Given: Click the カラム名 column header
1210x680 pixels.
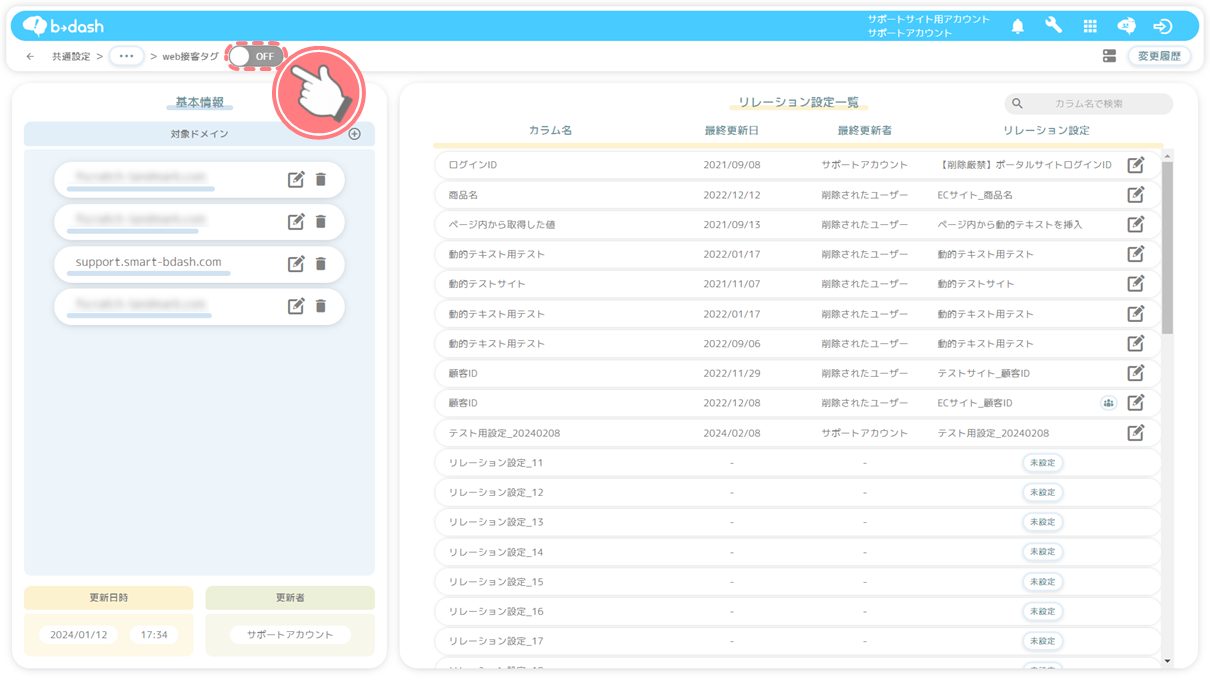Looking at the screenshot, I should pos(550,131).
